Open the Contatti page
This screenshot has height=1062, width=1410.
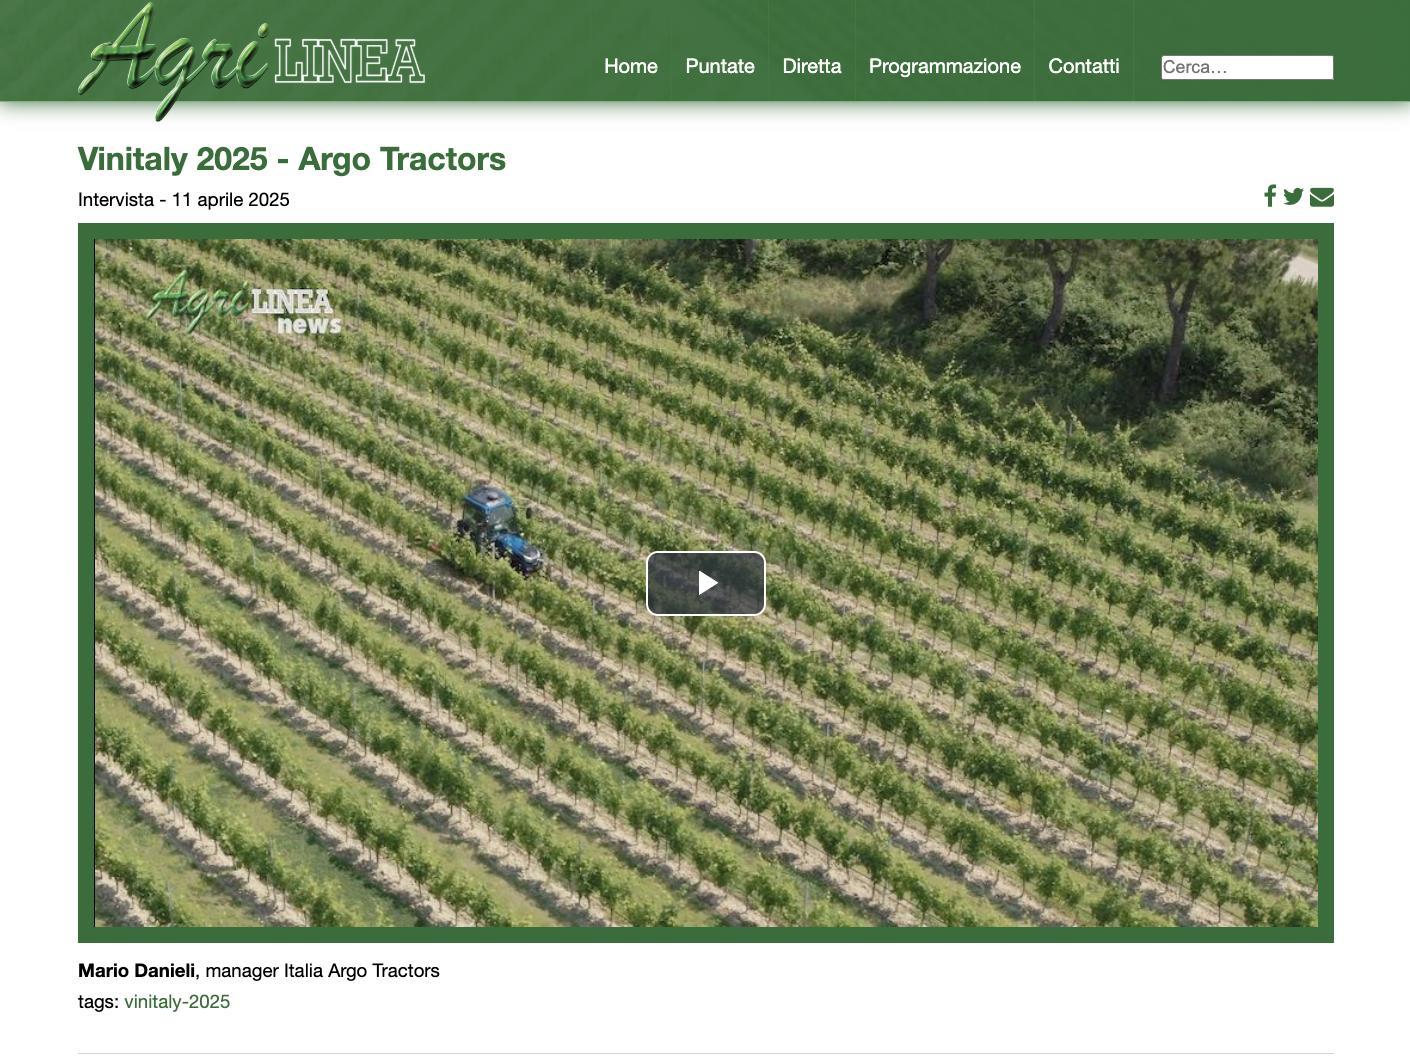(1084, 66)
